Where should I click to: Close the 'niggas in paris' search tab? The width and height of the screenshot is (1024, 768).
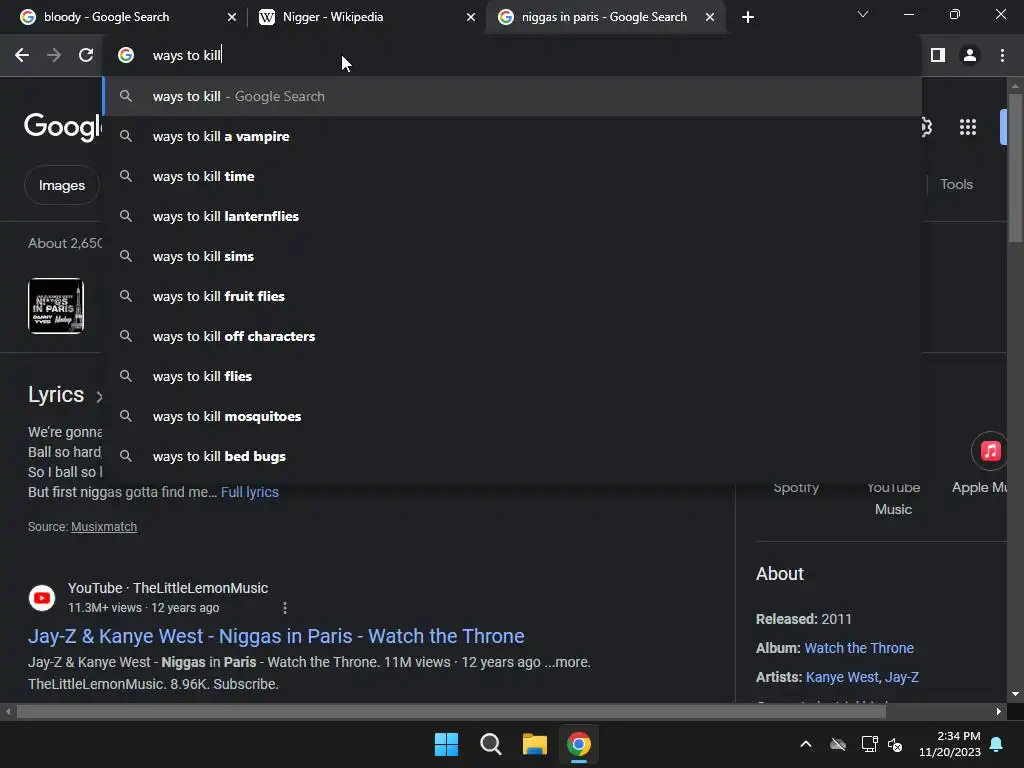710,17
